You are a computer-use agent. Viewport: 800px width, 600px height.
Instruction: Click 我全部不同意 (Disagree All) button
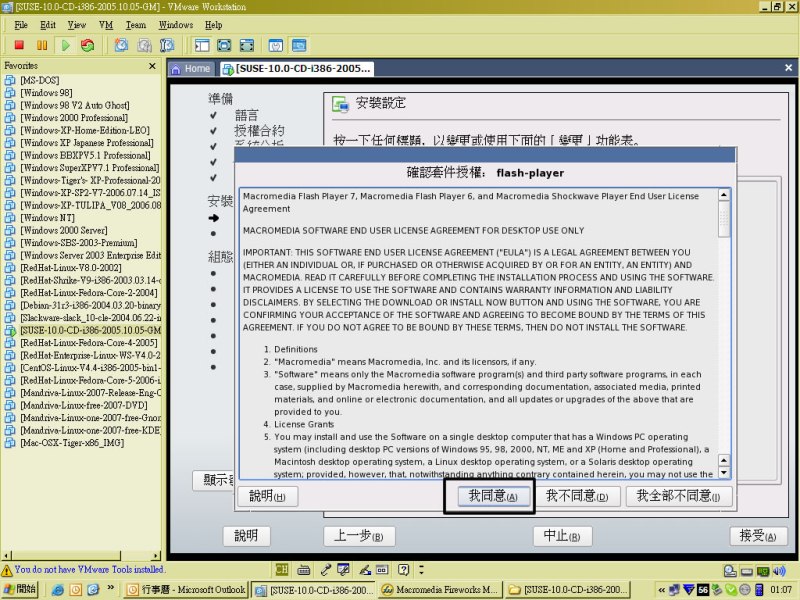point(679,496)
